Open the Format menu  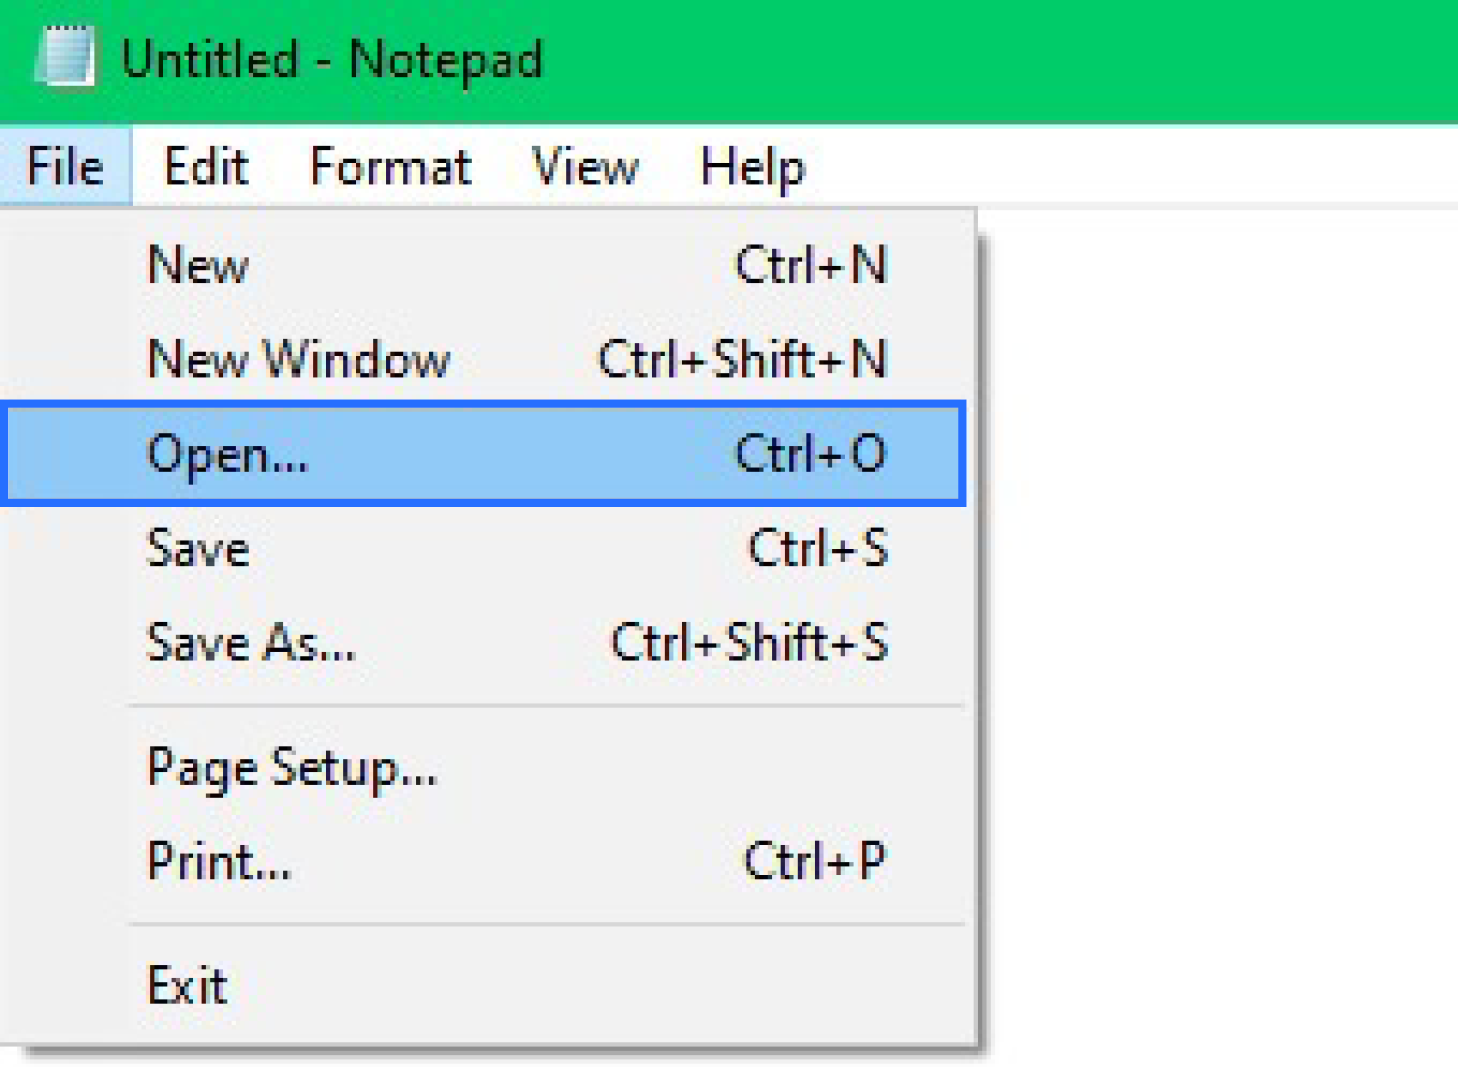click(390, 166)
